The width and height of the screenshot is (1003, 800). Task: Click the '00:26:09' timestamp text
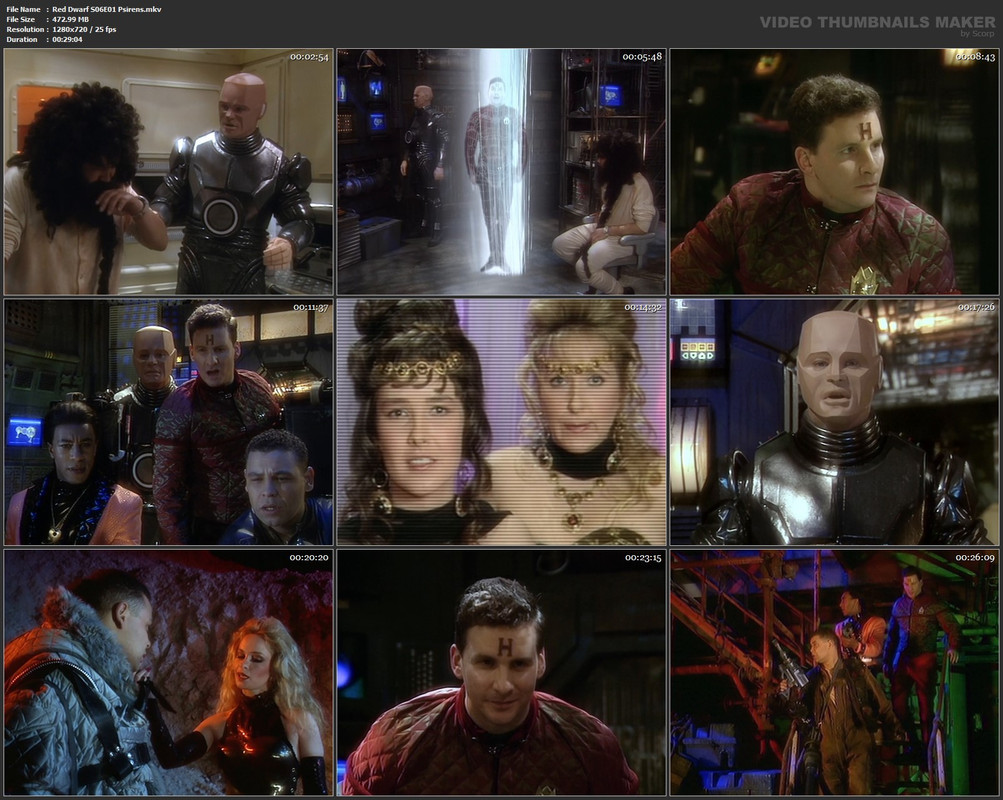click(975, 558)
